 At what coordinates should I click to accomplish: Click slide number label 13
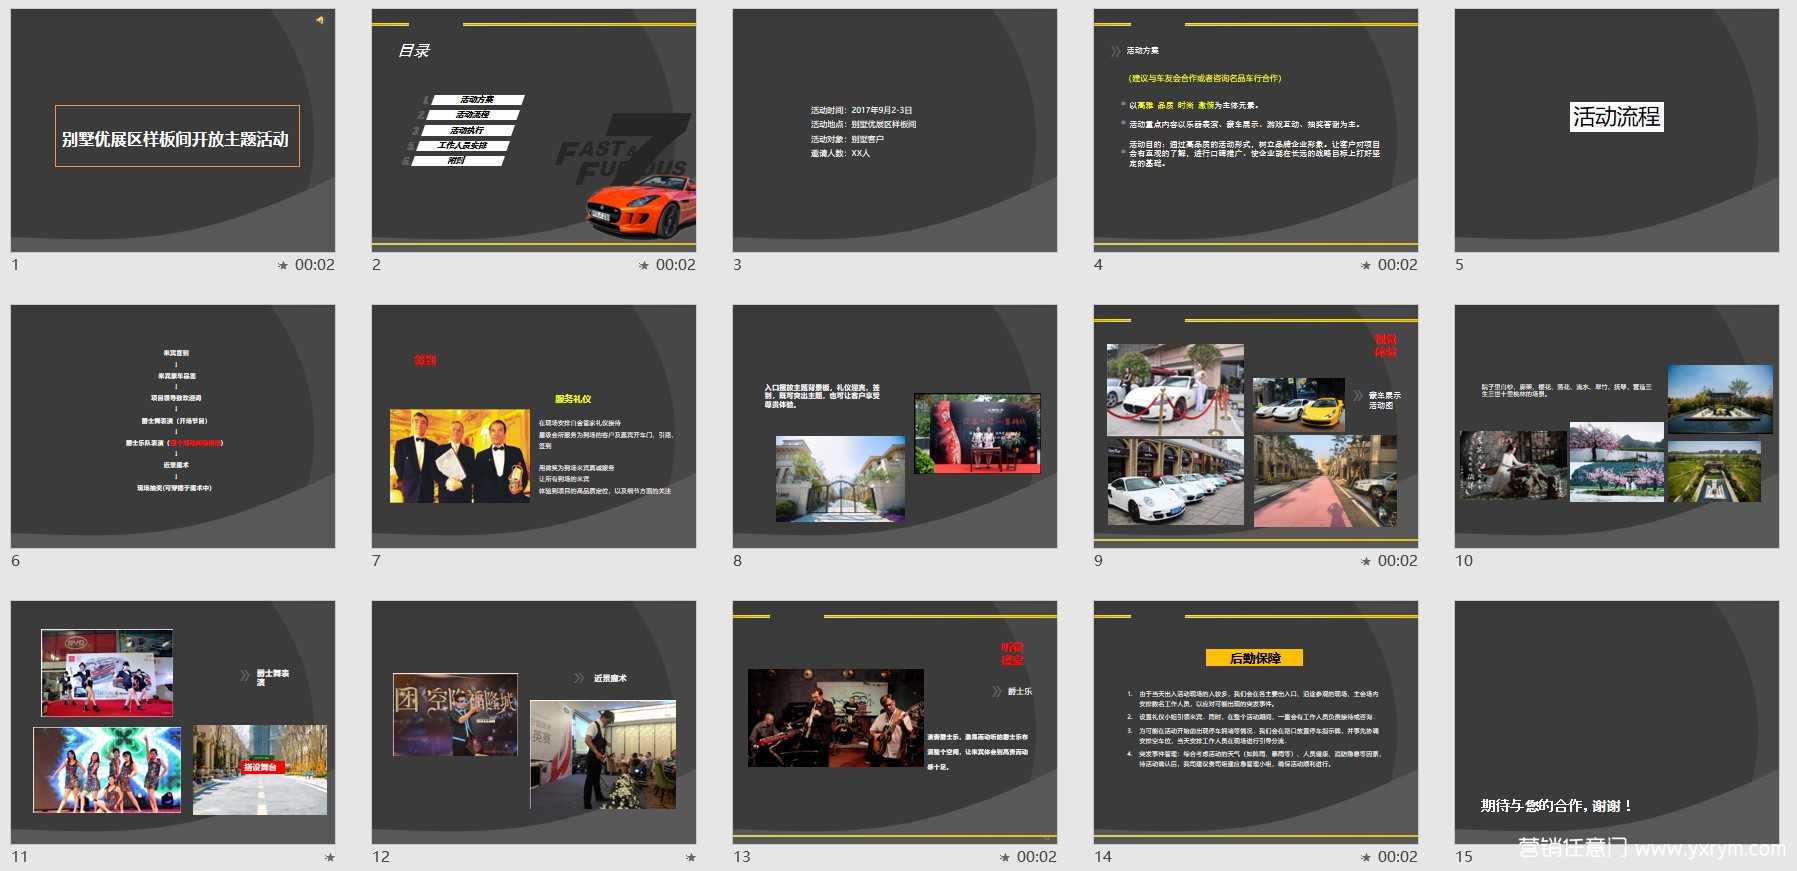742,857
